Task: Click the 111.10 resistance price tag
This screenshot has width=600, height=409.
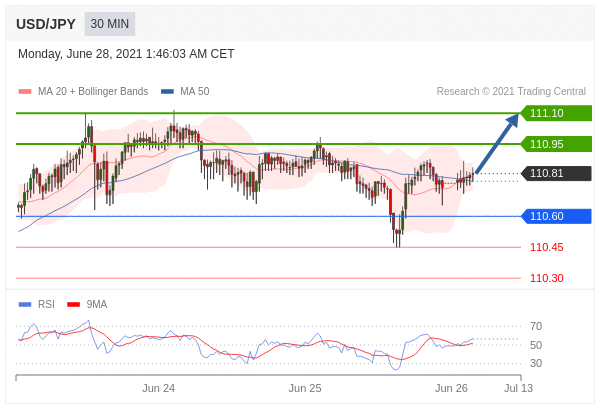Action: coord(557,113)
